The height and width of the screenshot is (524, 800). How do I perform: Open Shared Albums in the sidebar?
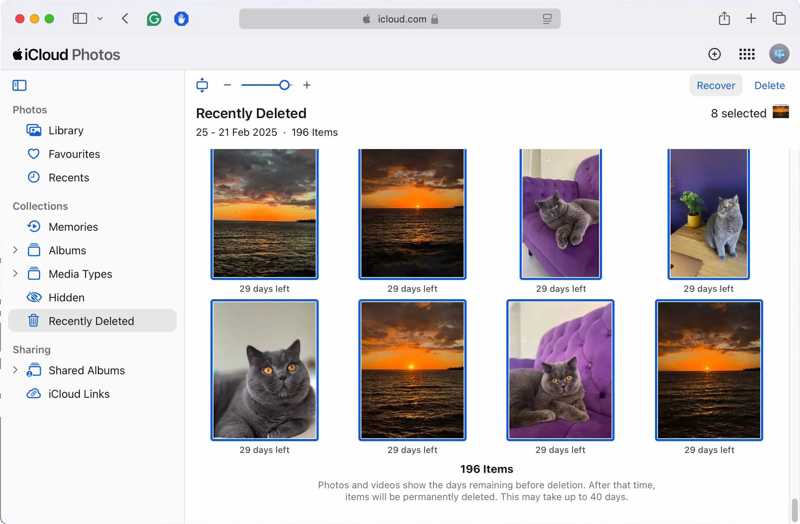tap(87, 370)
